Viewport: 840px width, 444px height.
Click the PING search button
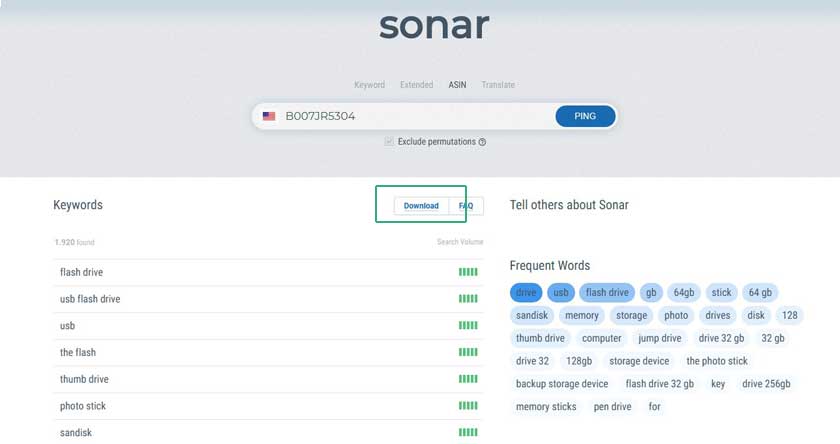(585, 116)
